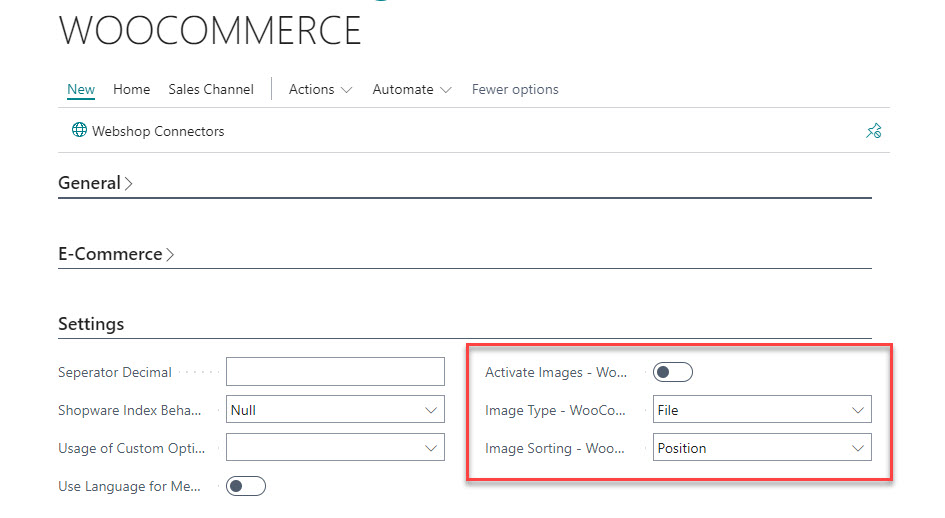Image resolution: width=945 pixels, height=518 pixels.
Task: Click the pin icon on the action bar
Action: (x=874, y=131)
